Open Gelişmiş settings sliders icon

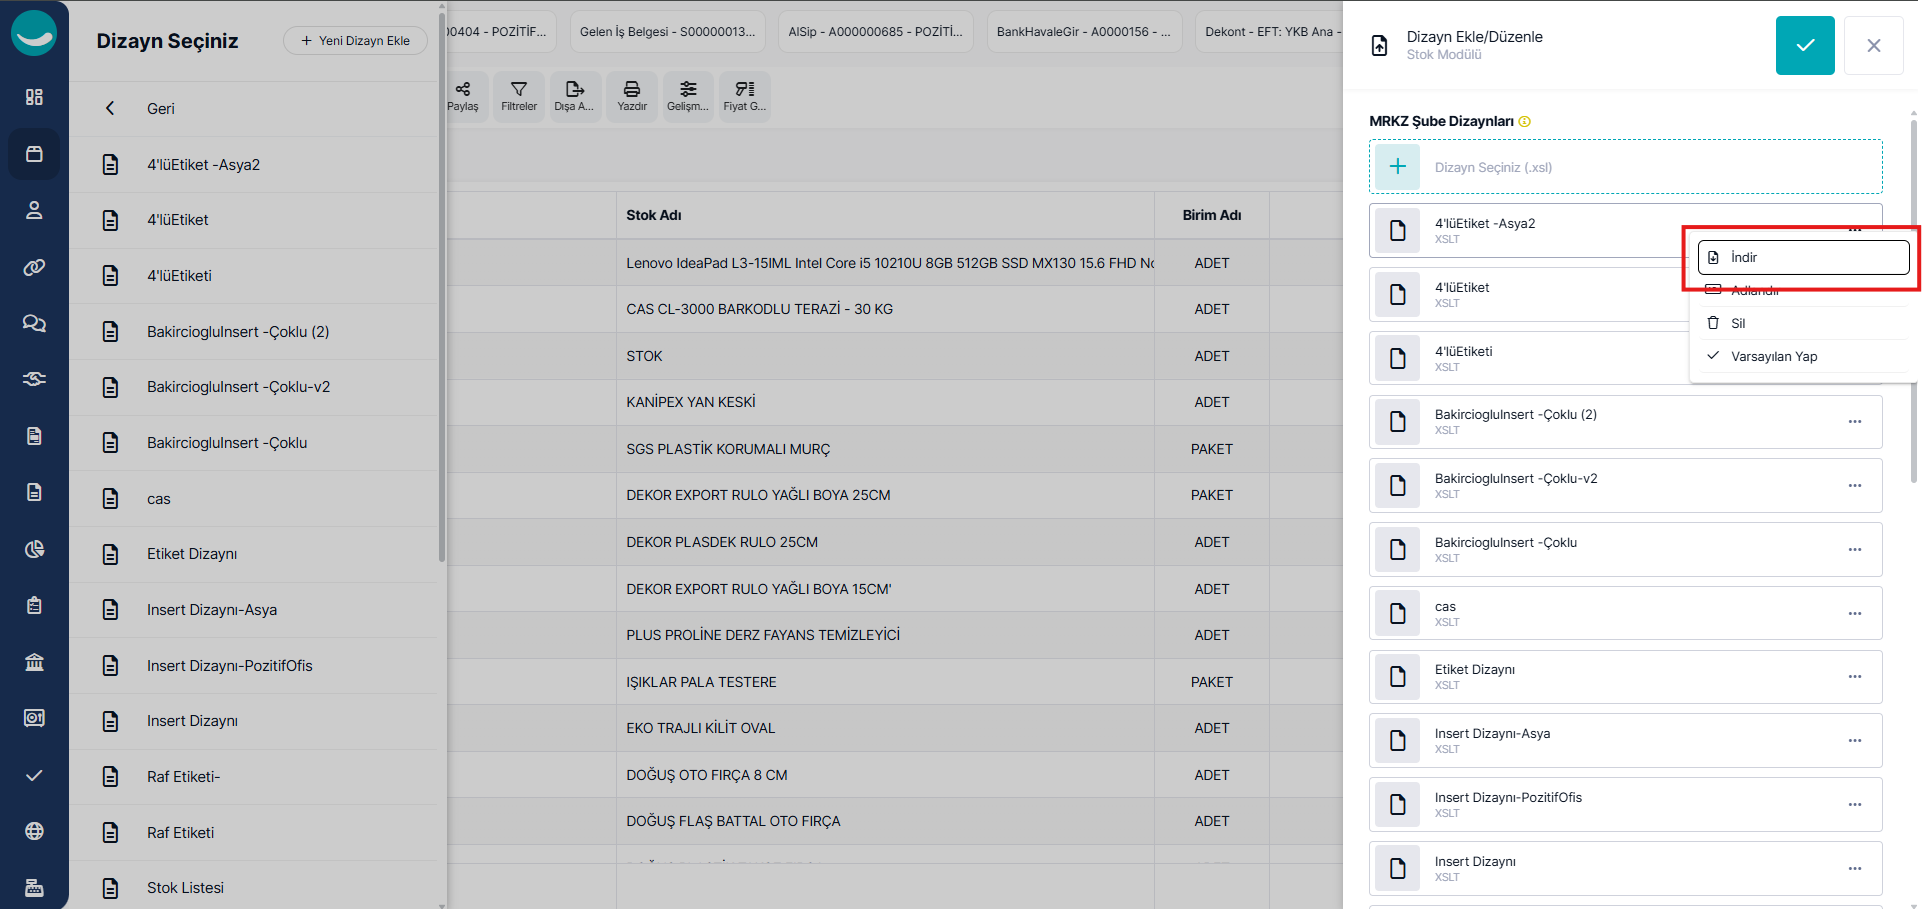tap(688, 96)
